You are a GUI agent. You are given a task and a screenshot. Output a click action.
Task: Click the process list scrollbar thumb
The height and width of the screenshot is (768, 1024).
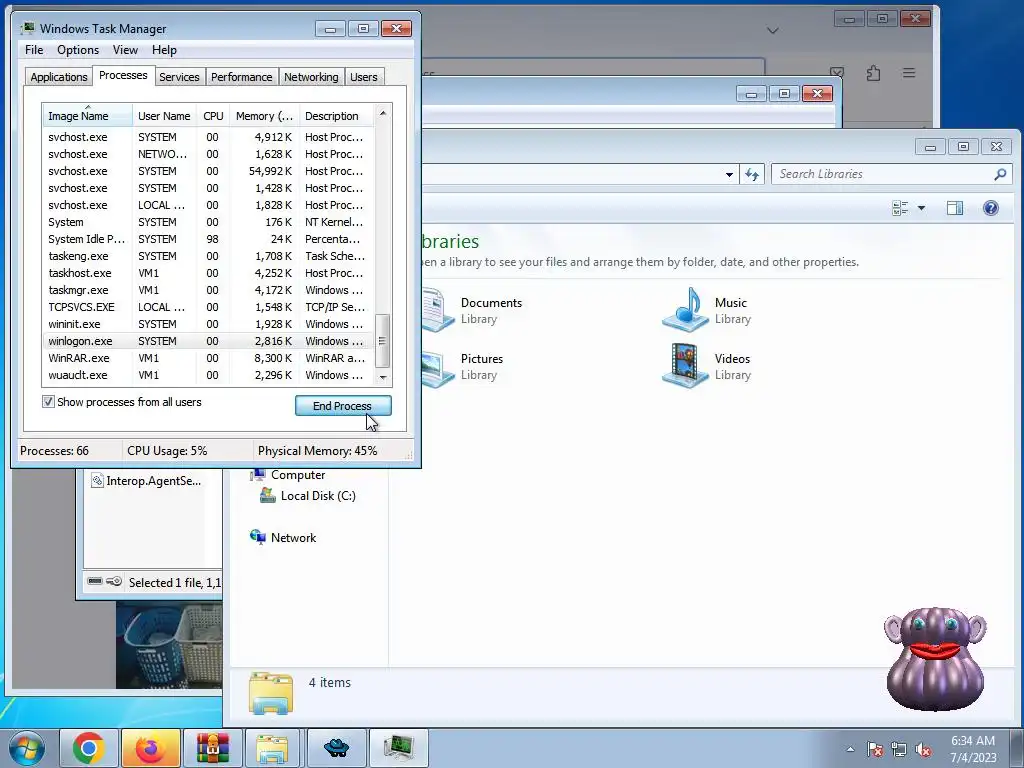383,341
